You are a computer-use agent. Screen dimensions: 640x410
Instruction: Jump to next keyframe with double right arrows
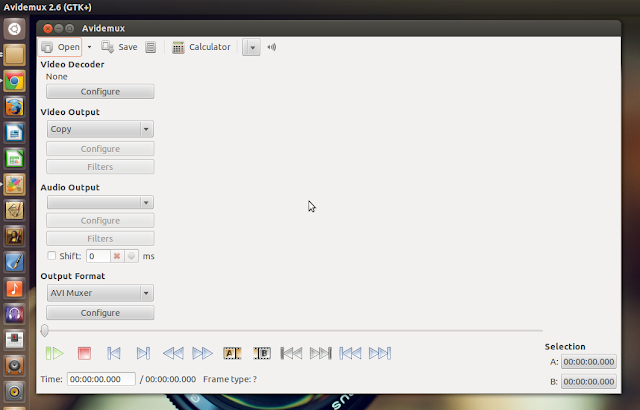click(x=202, y=353)
